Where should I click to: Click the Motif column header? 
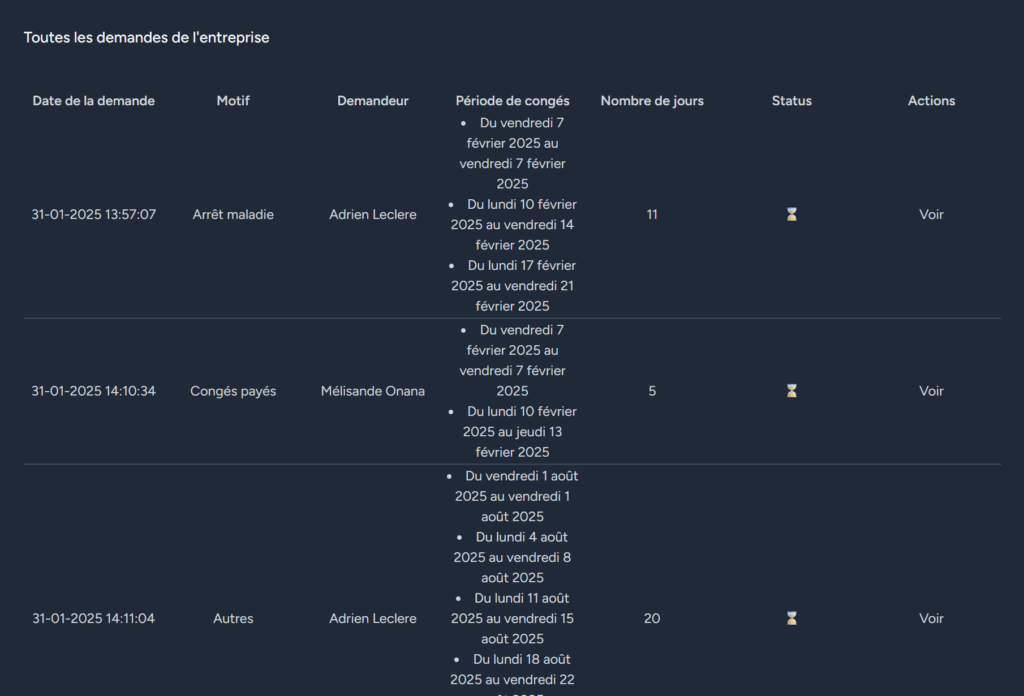click(x=233, y=101)
